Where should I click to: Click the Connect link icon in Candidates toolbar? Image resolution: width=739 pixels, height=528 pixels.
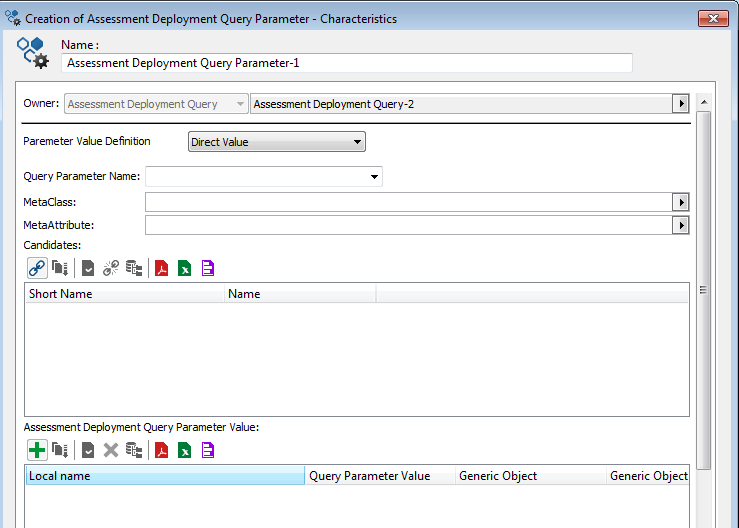click(x=37, y=268)
